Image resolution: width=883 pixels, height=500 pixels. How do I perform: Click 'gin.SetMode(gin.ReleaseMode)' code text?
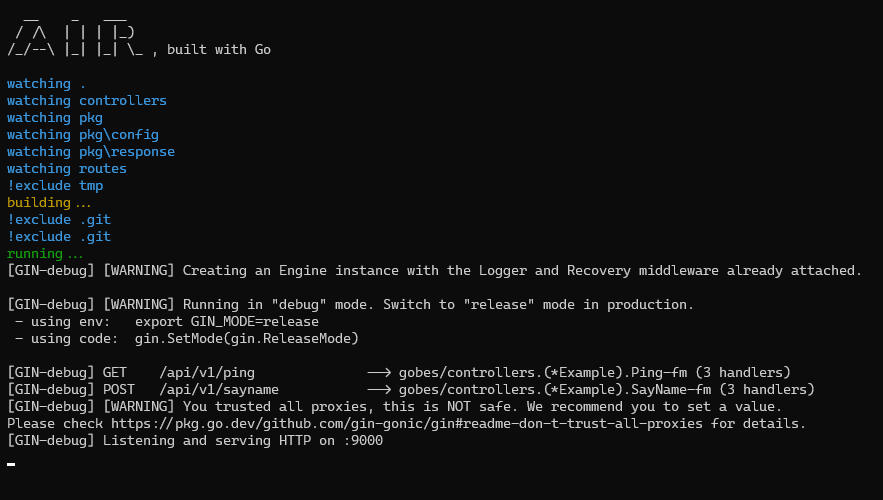pyautogui.click(x=247, y=338)
